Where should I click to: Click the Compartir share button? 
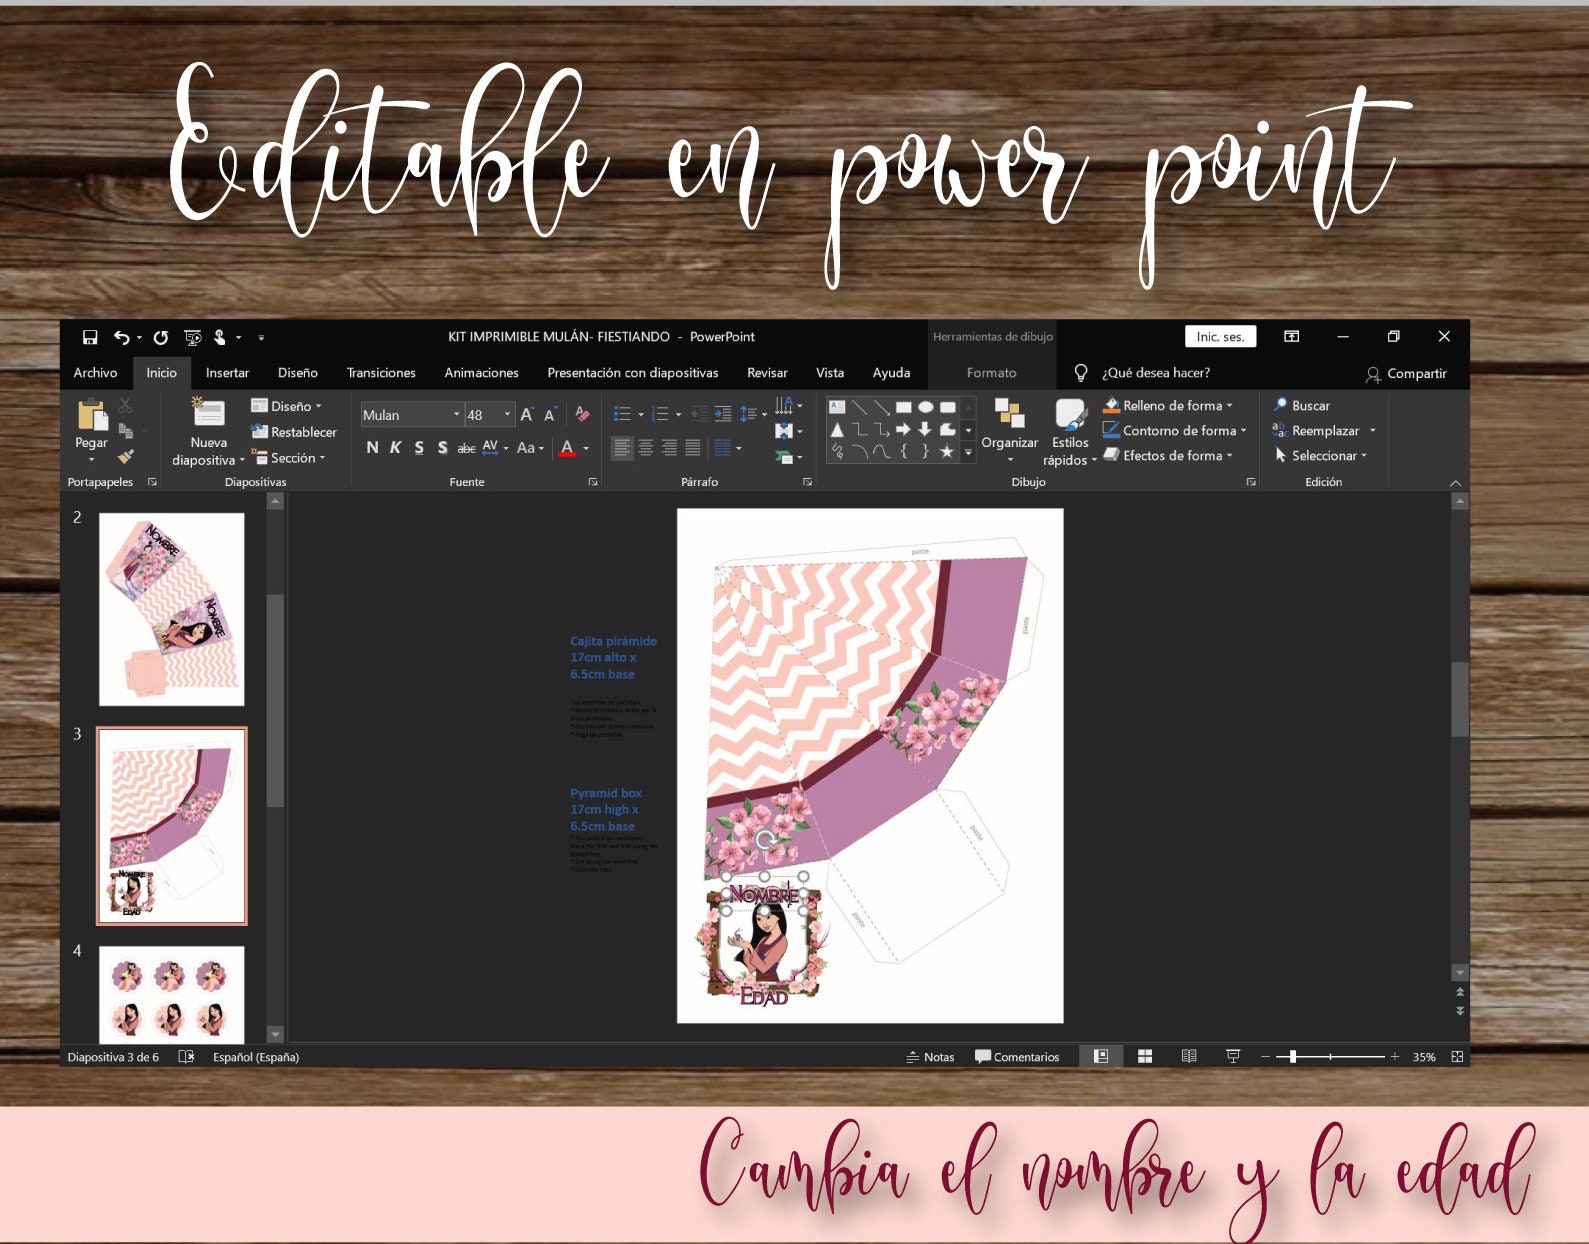click(1406, 373)
